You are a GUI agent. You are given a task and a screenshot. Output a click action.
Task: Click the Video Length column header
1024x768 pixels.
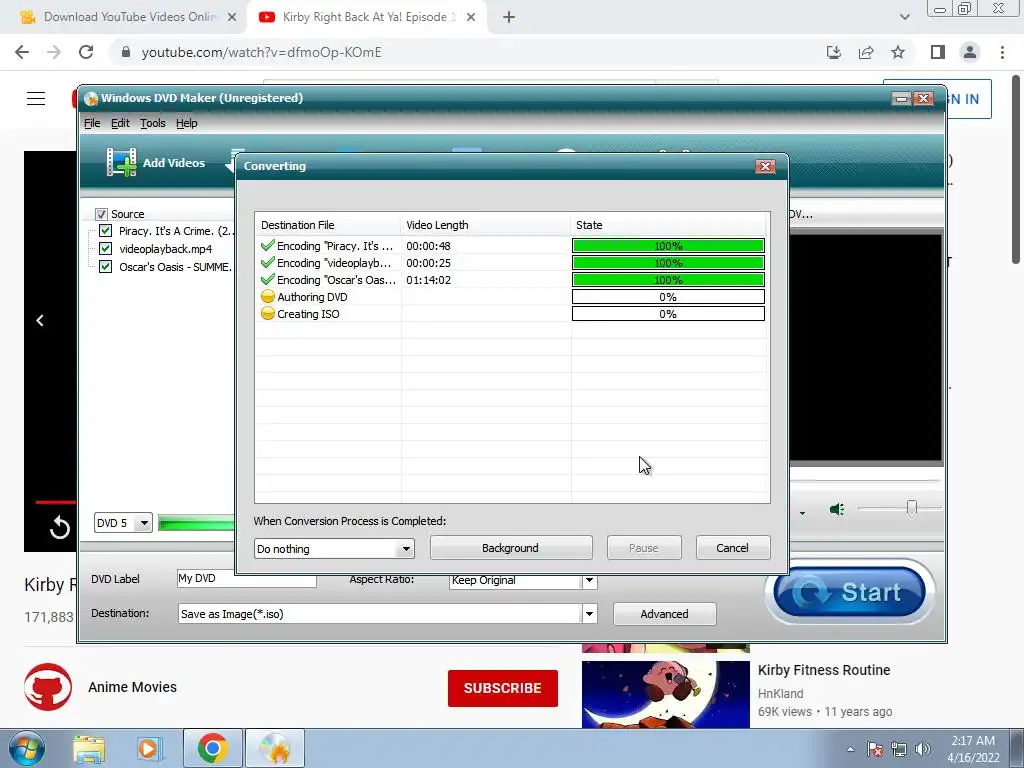point(486,225)
